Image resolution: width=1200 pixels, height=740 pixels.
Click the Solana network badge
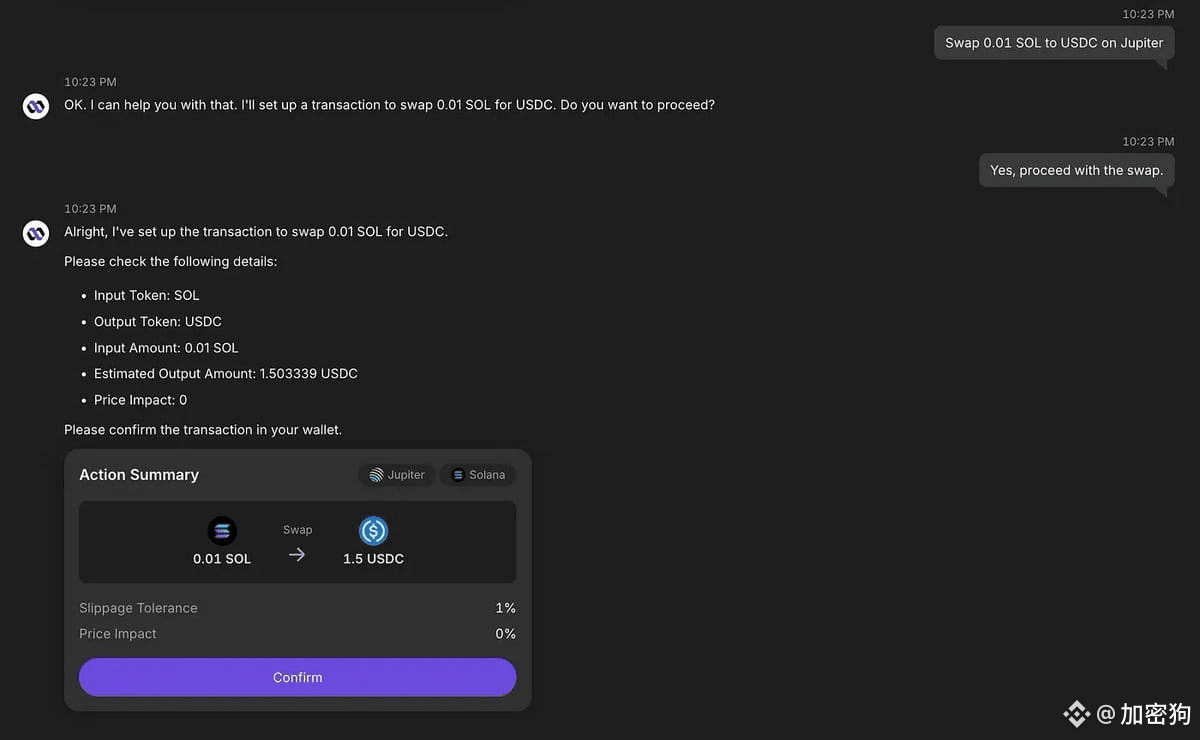point(478,475)
